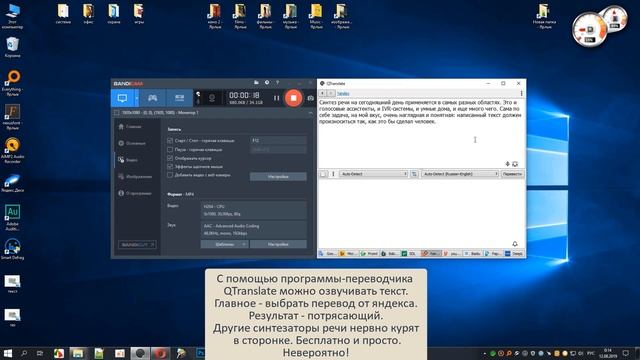Toggle Отображать курсор checkbox
The image size is (640, 360).
(170, 158)
